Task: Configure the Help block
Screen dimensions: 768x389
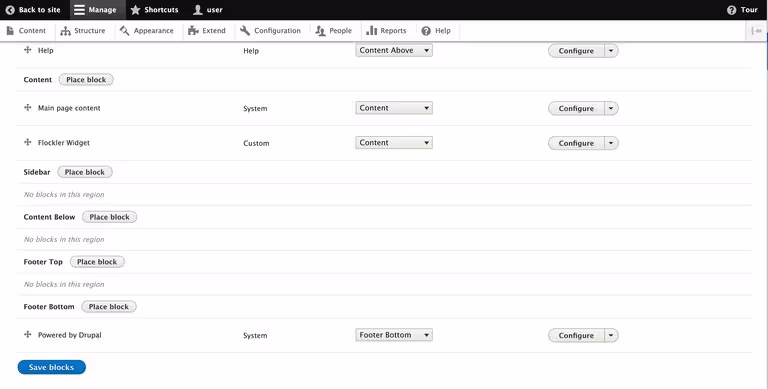Action: pos(576,50)
